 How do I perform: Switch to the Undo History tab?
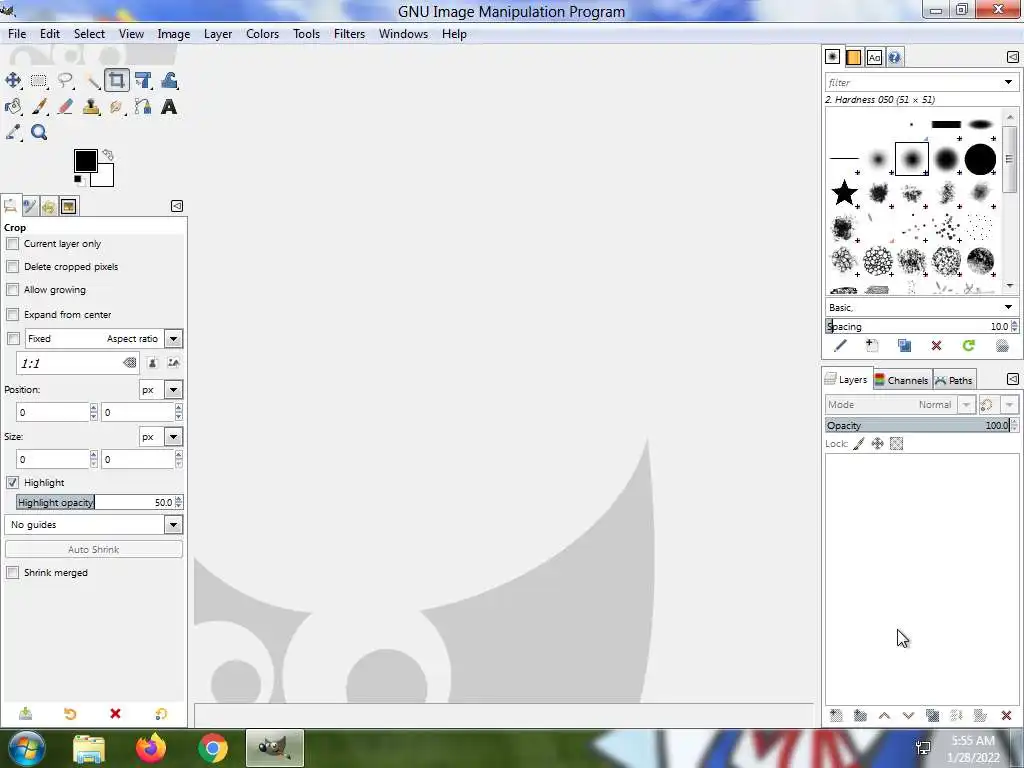point(48,207)
